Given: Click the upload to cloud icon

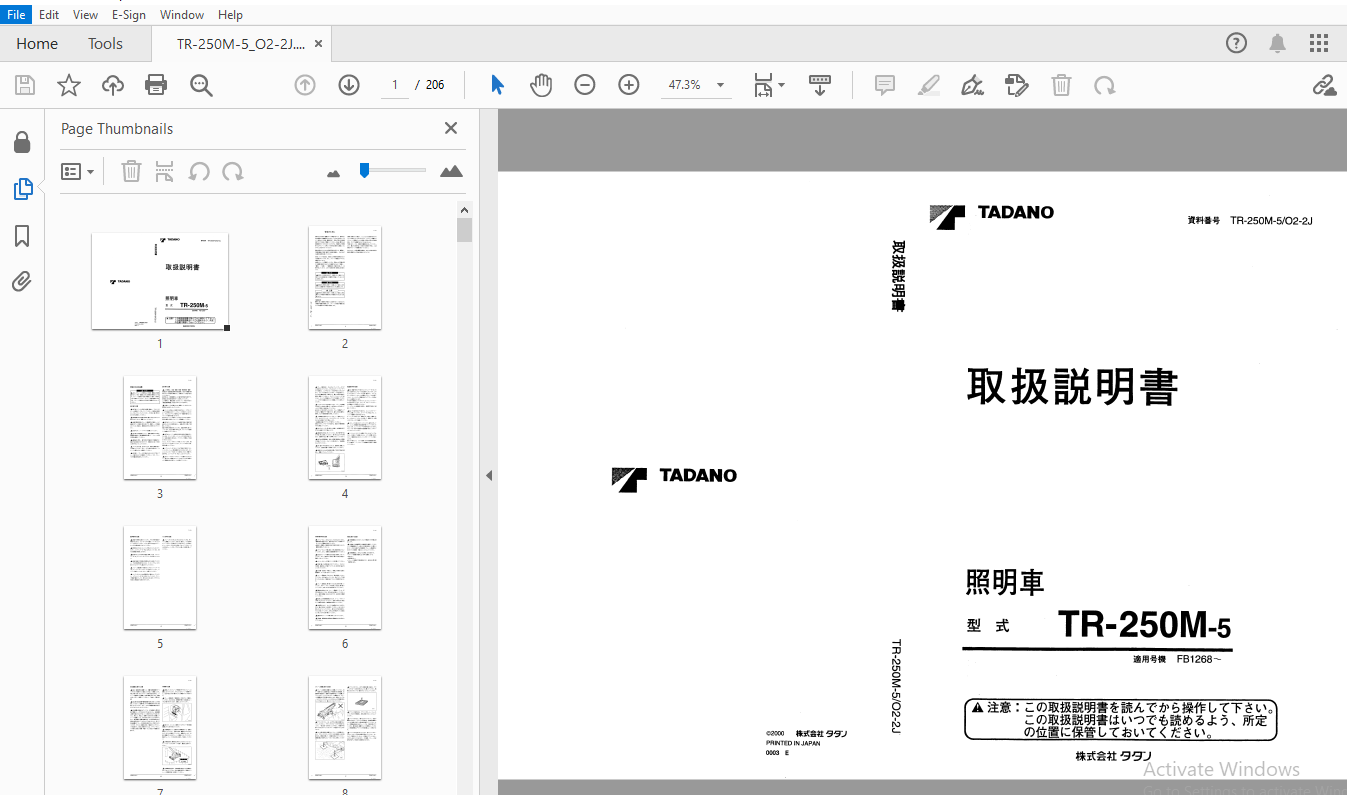Looking at the screenshot, I should pos(113,85).
